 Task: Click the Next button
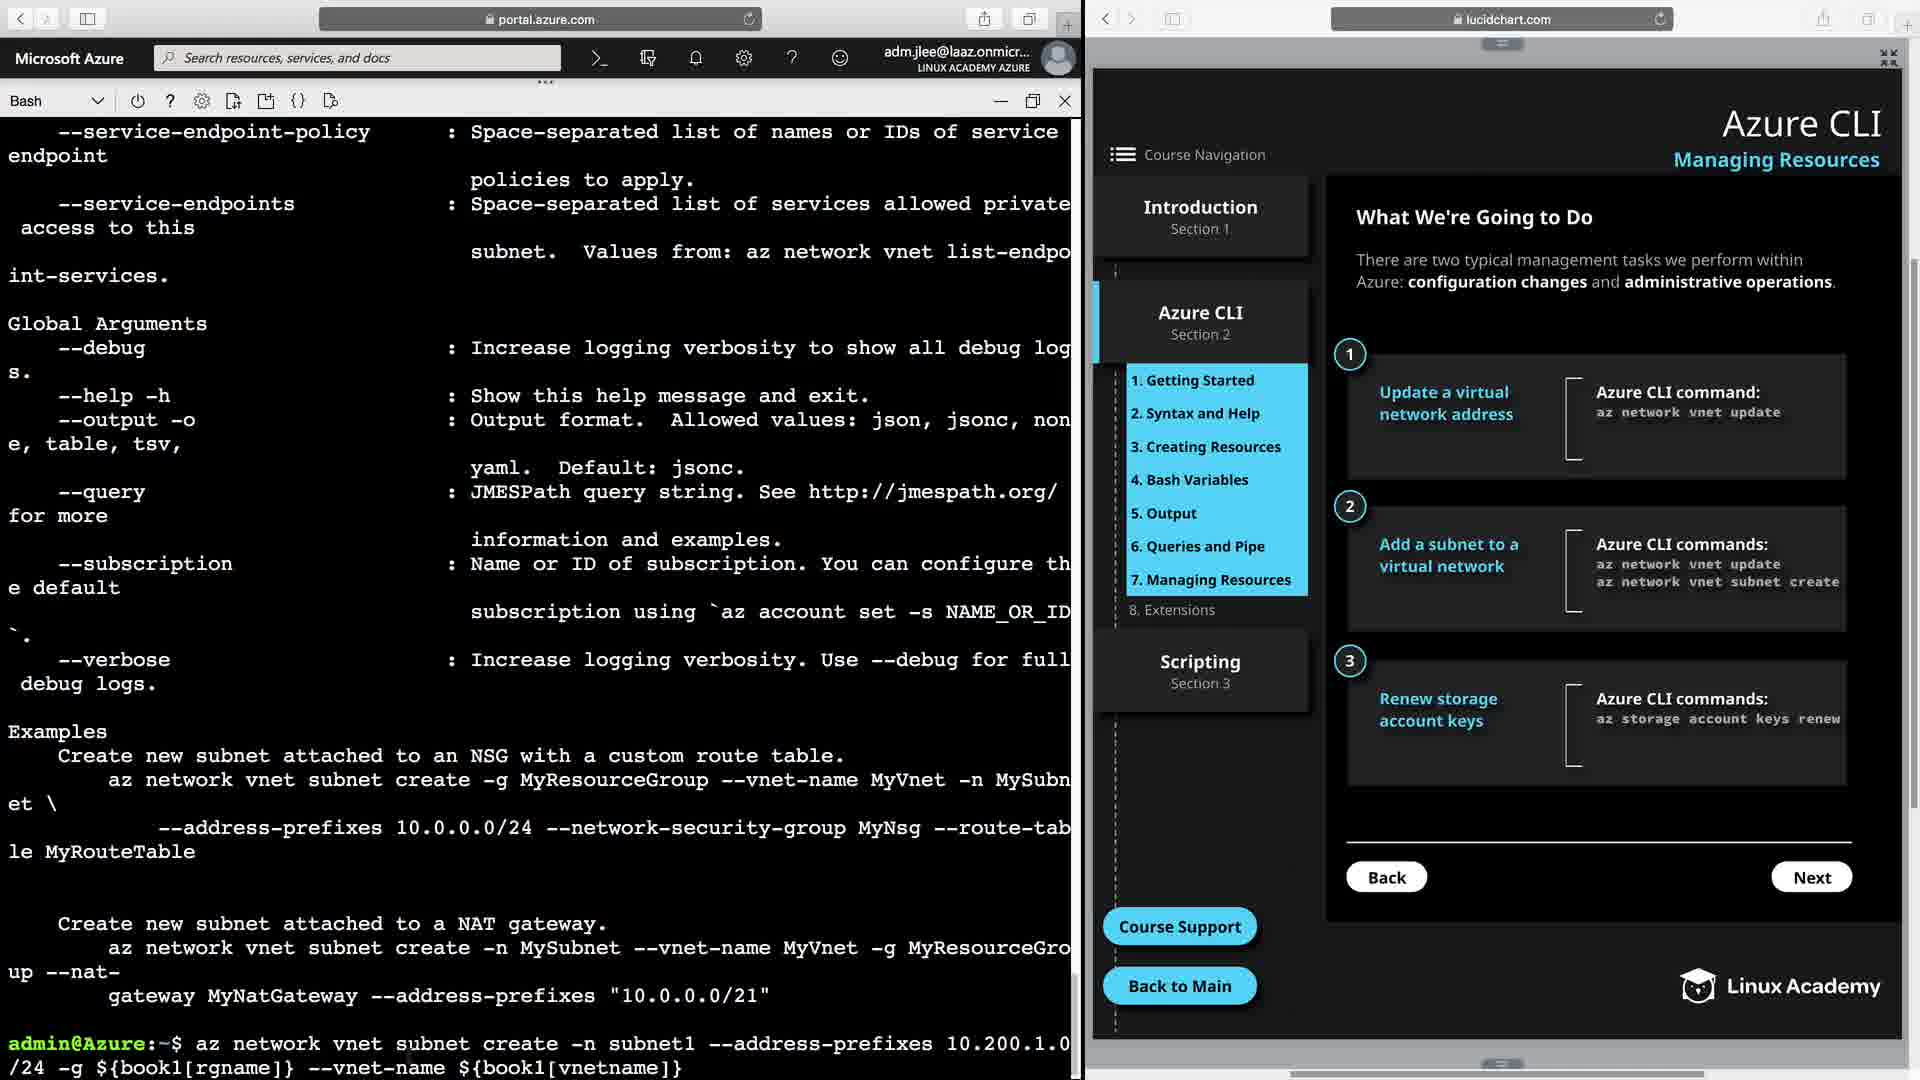(1811, 877)
